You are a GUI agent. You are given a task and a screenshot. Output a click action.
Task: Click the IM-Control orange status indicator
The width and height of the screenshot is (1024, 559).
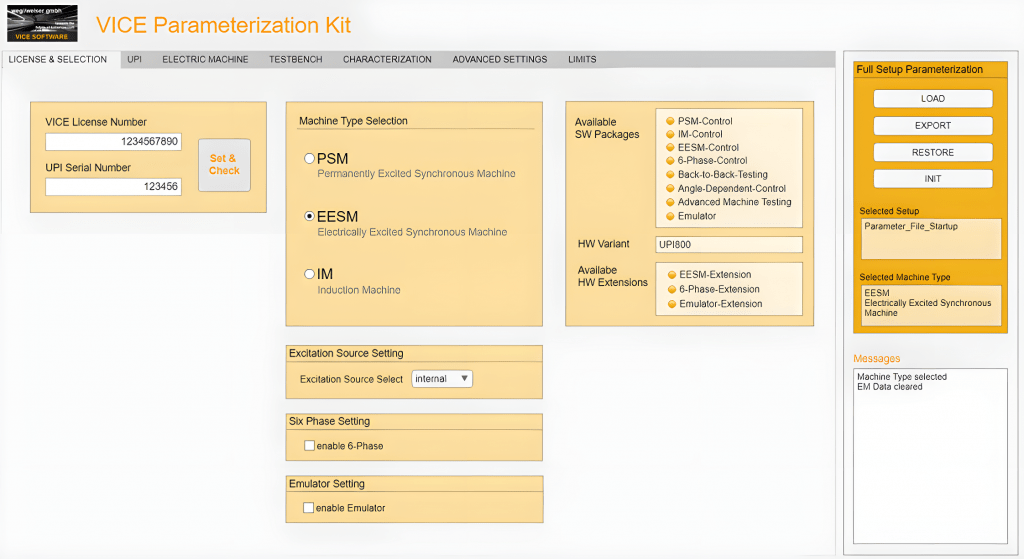pos(670,135)
